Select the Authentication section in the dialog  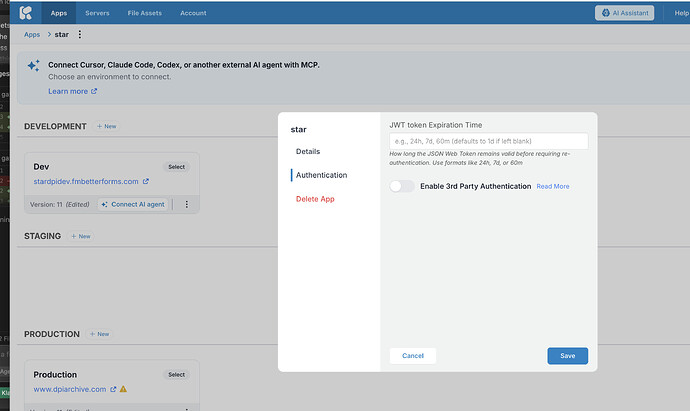pyautogui.click(x=321, y=175)
